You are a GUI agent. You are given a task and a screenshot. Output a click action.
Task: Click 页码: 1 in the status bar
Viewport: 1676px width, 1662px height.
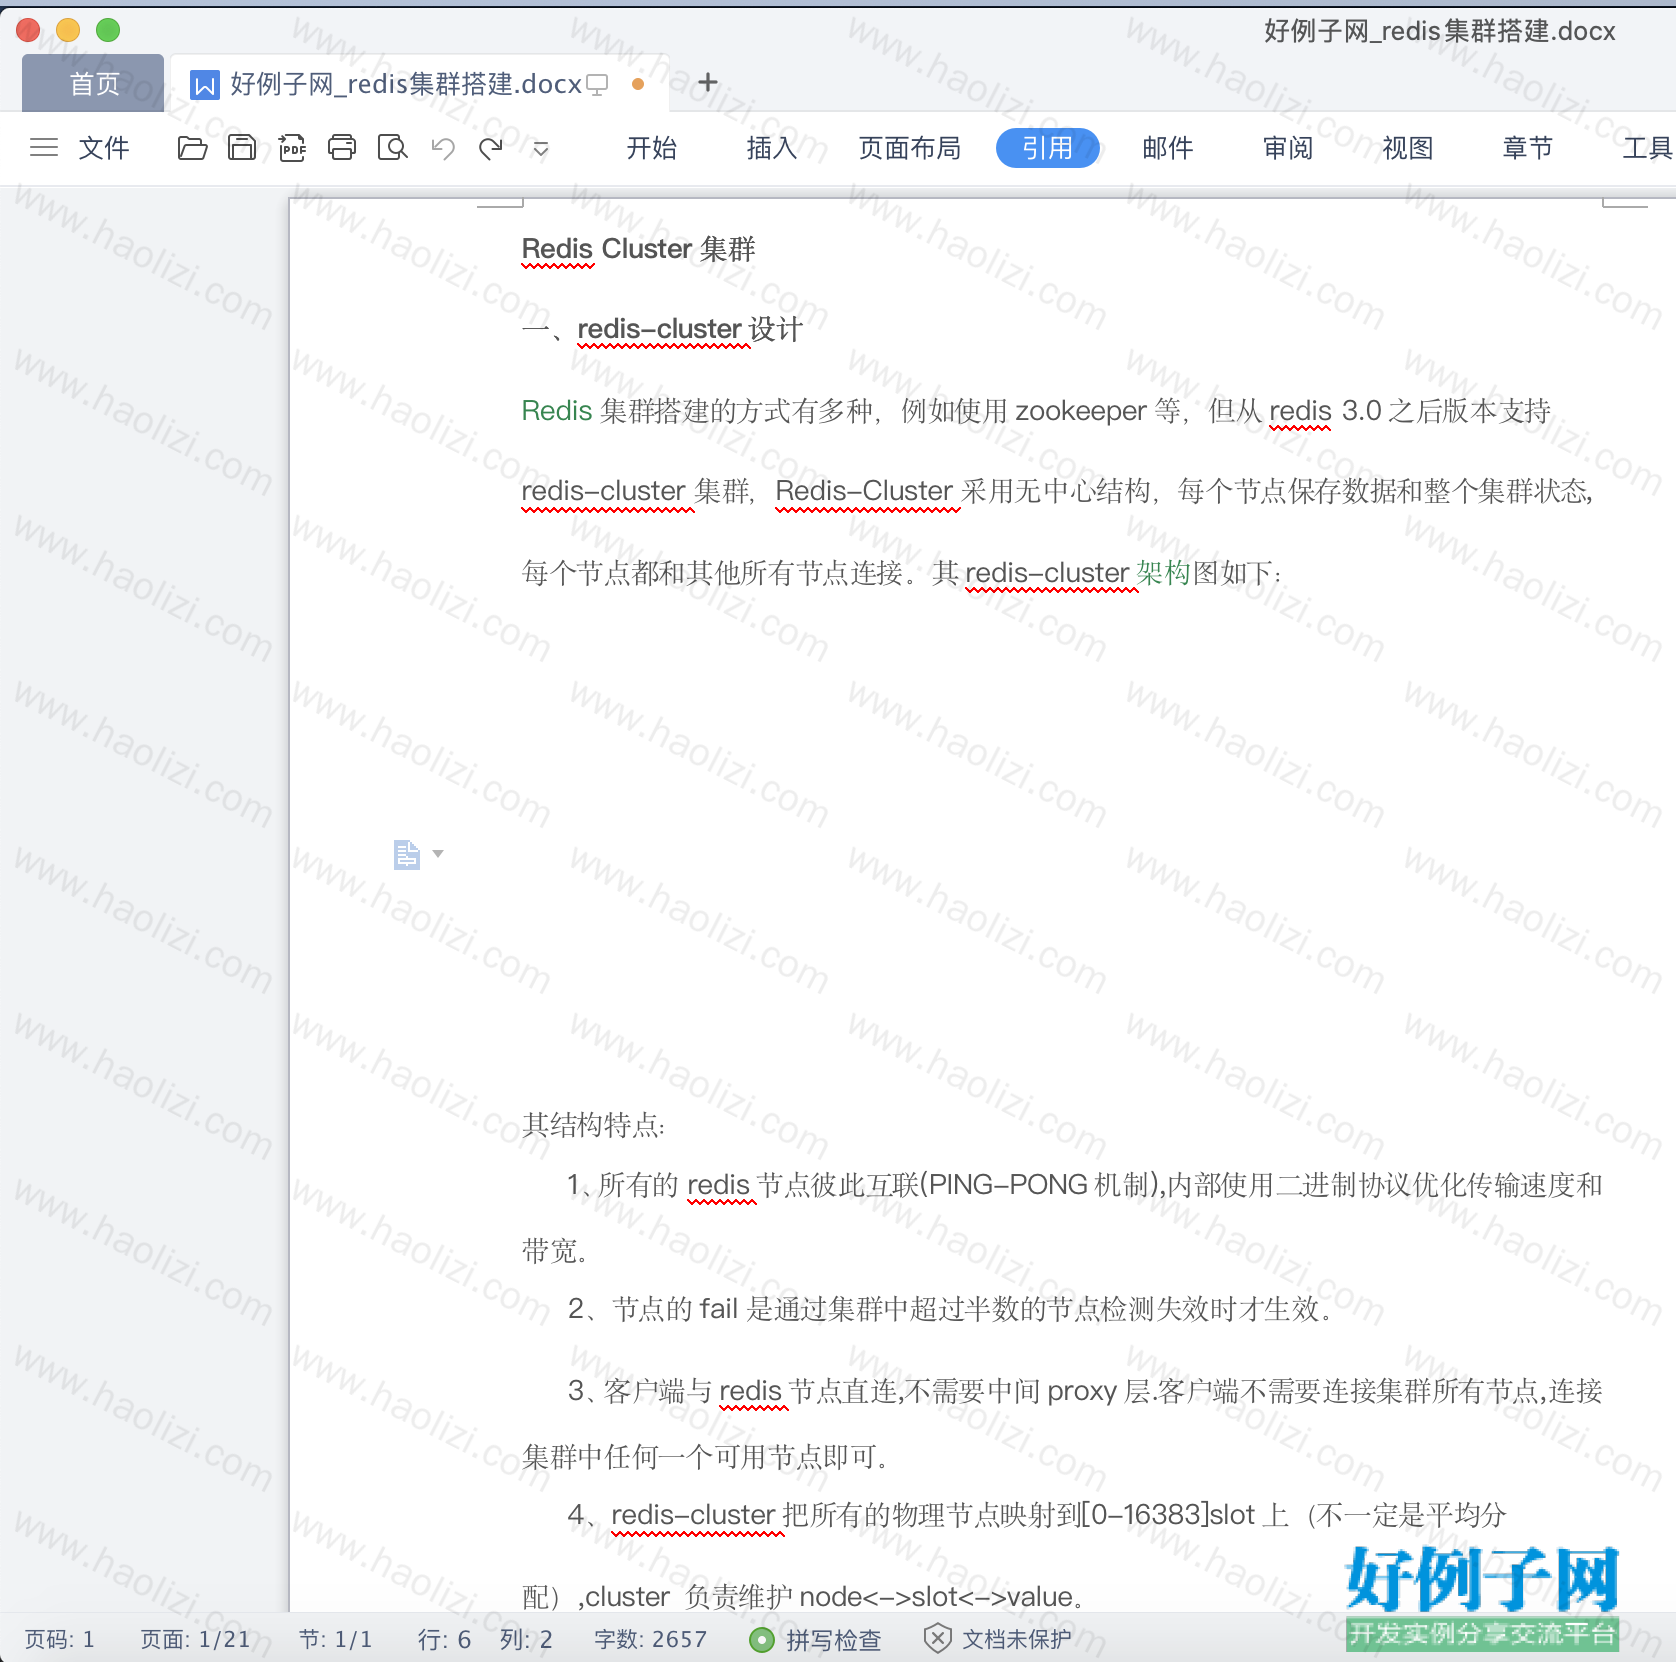(60, 1639)
